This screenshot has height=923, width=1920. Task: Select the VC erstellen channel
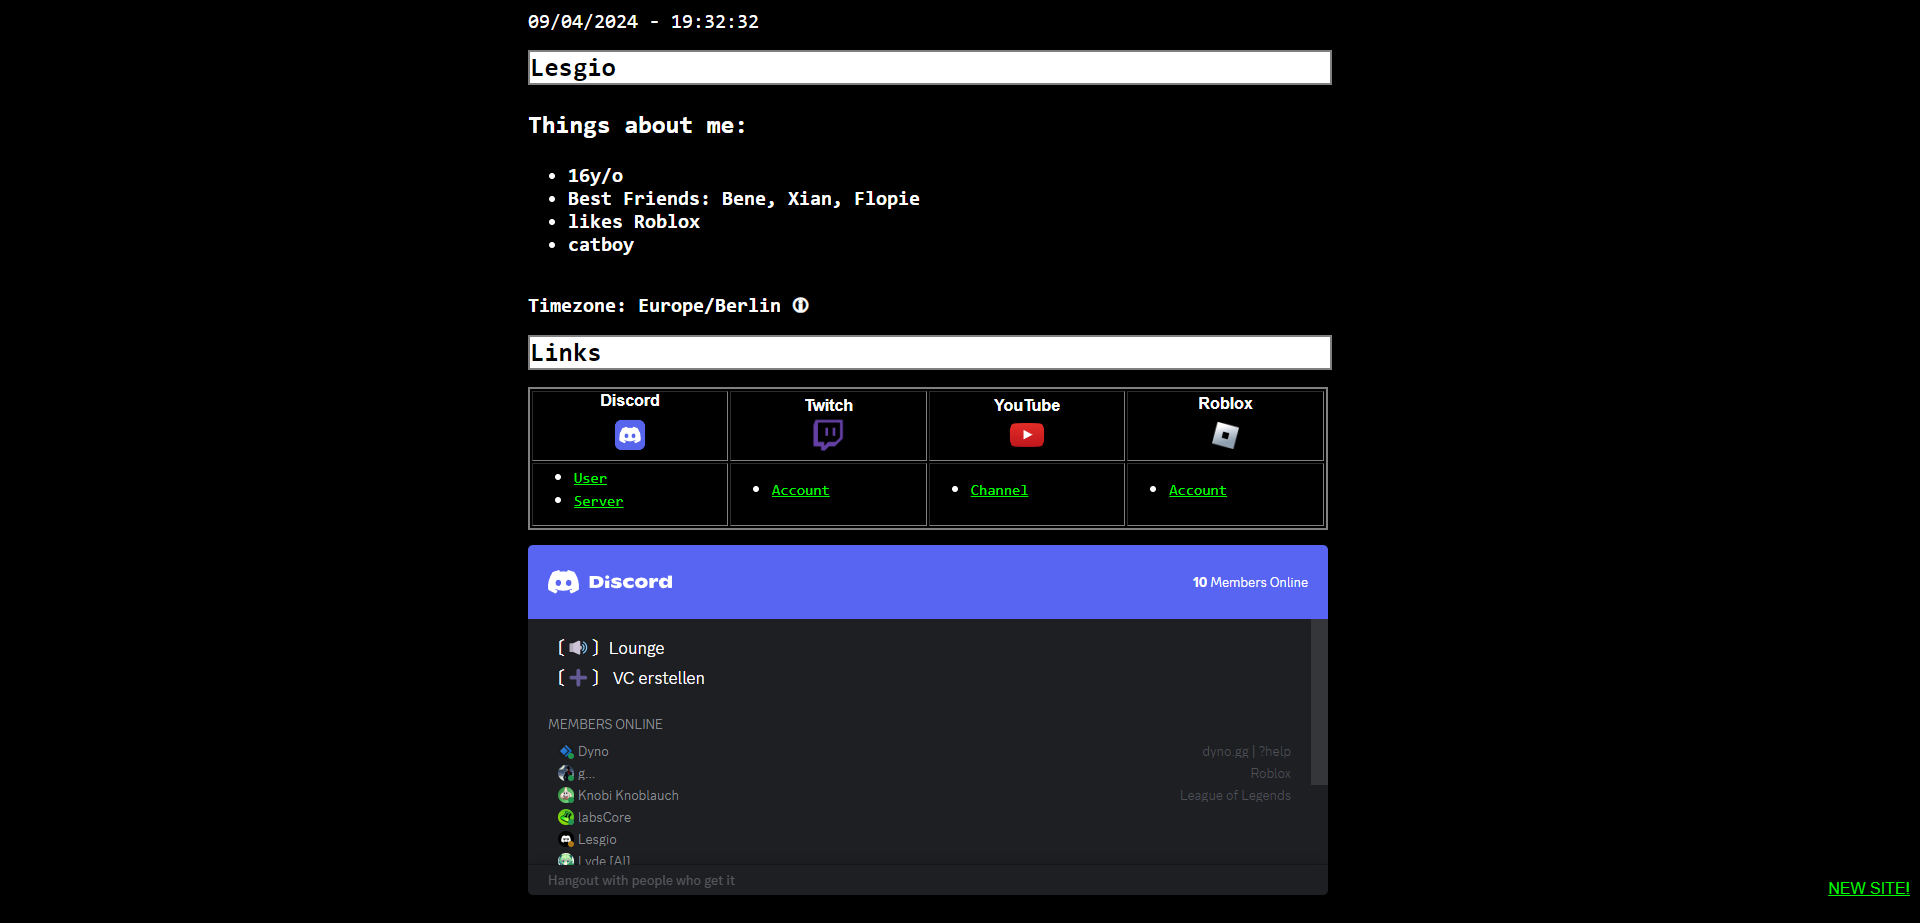(658, 678)
